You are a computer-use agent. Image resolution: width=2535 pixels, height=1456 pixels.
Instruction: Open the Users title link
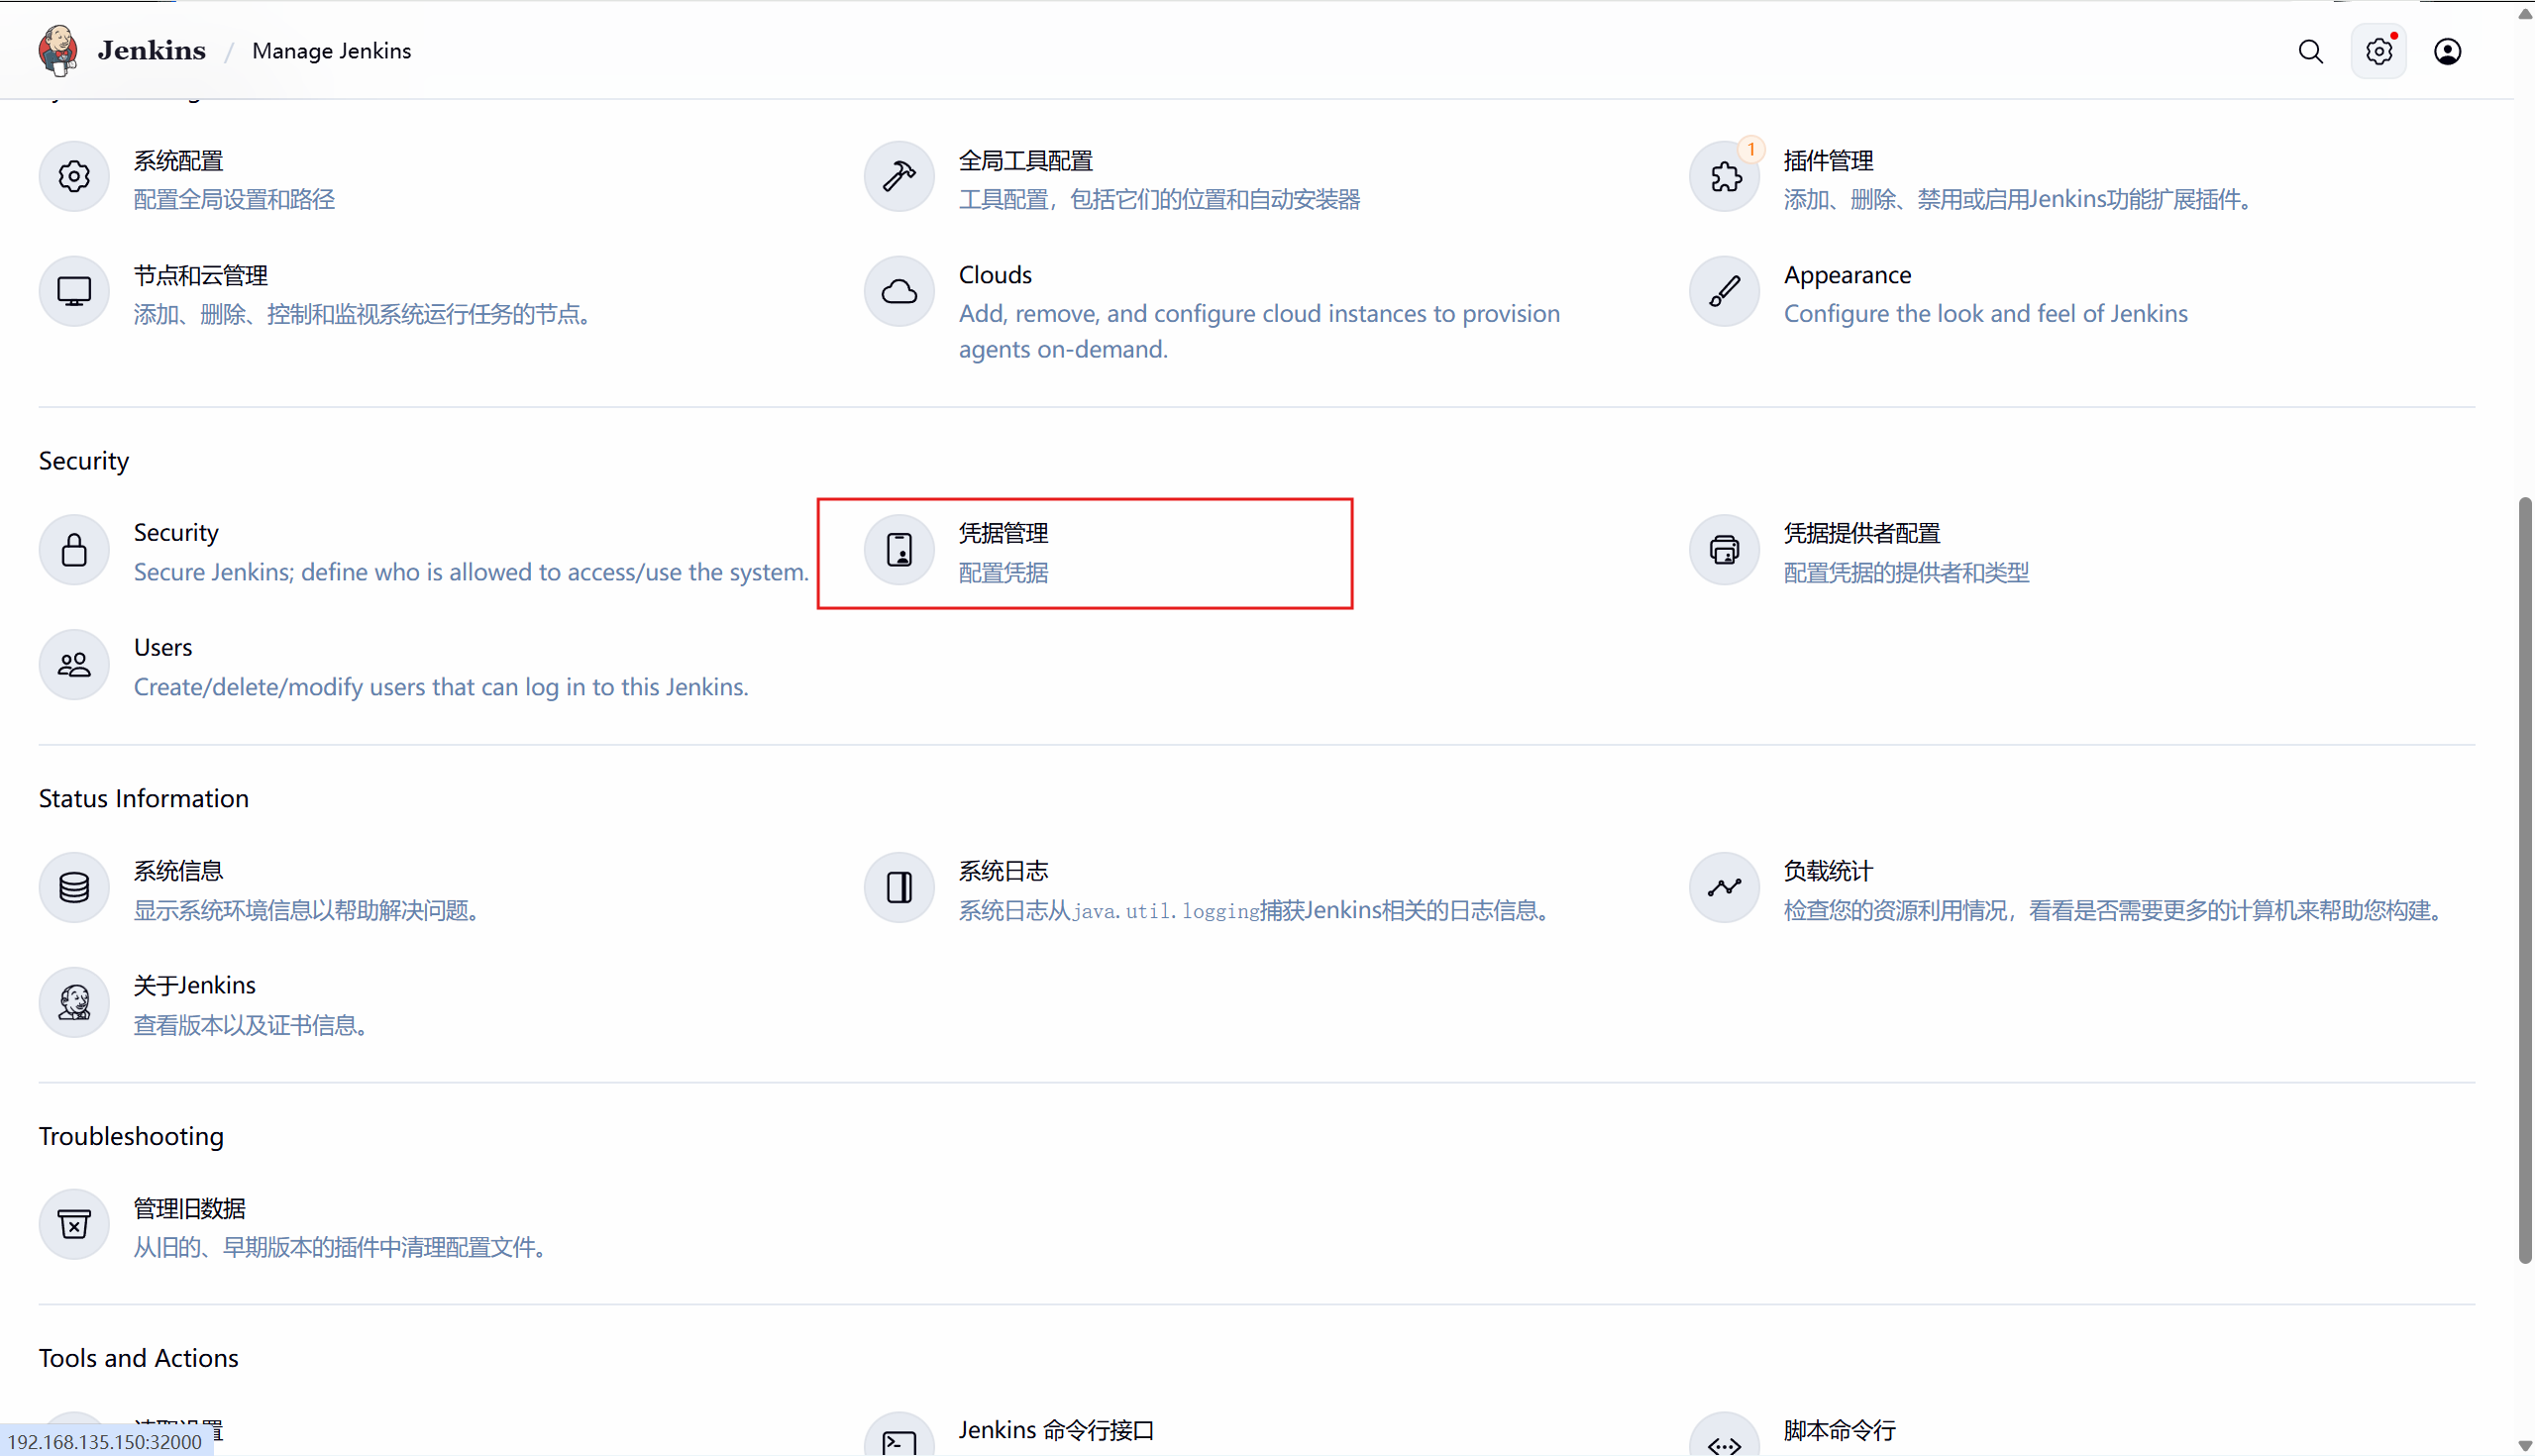163,647
